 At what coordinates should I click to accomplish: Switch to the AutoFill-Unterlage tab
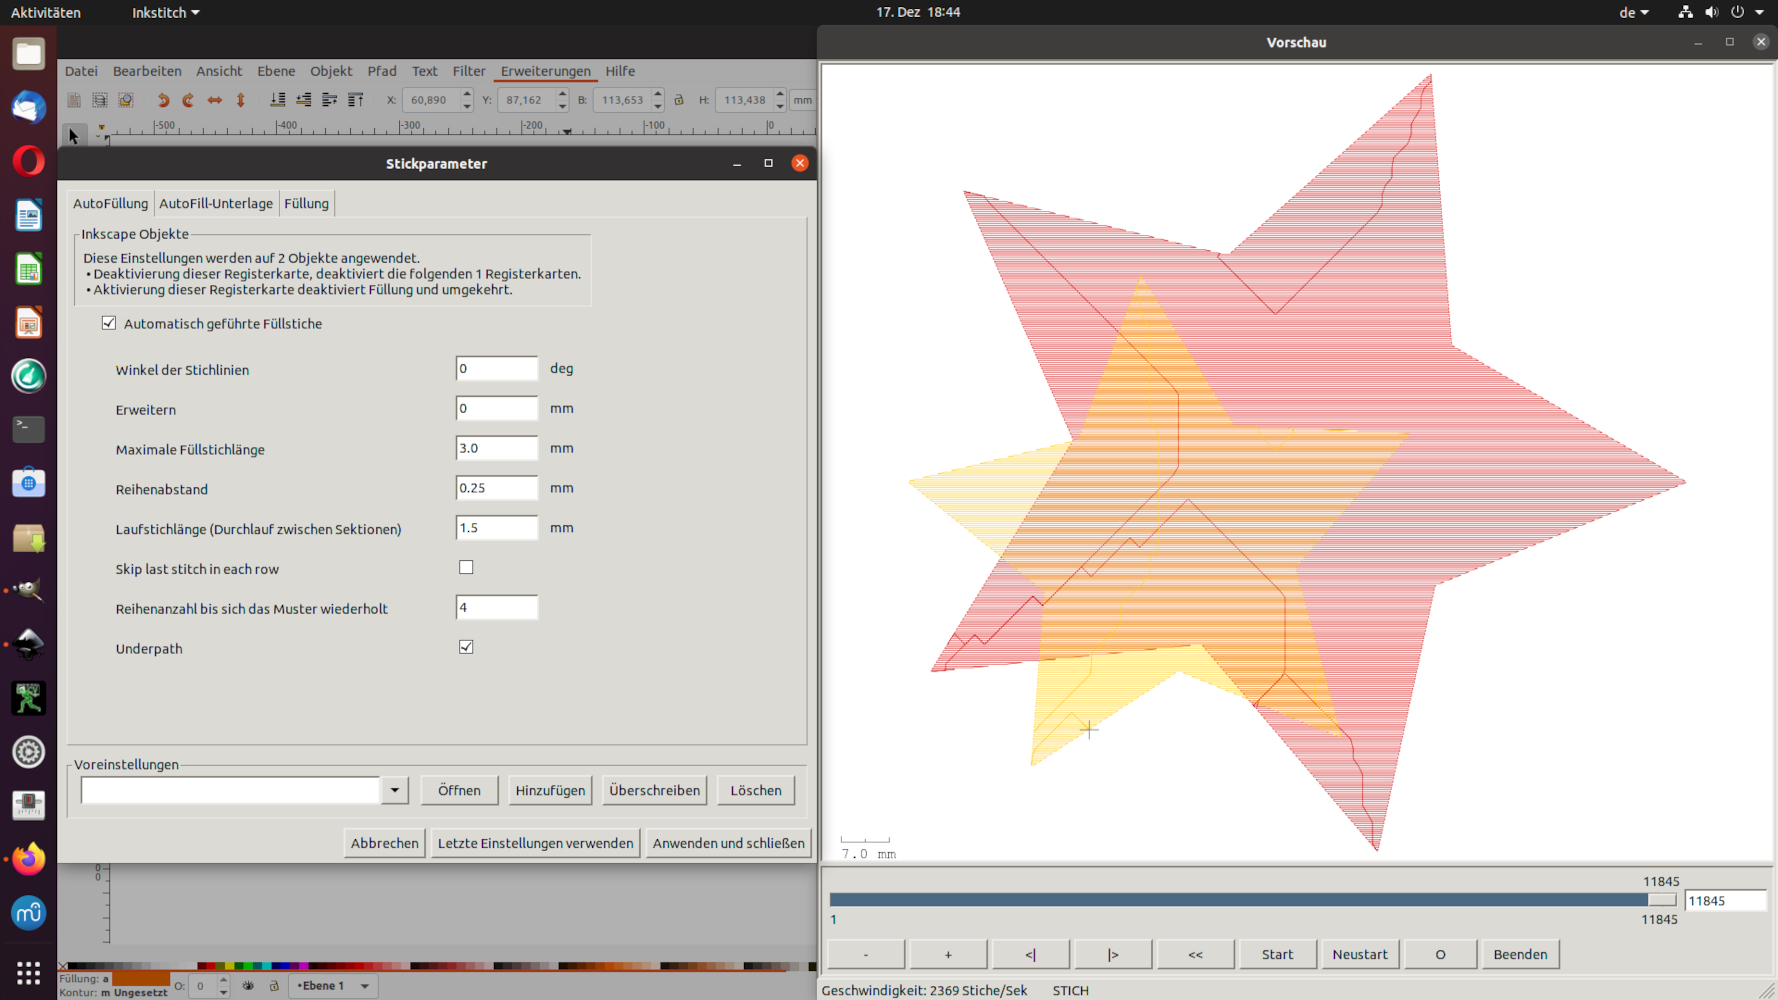point(216,203)
